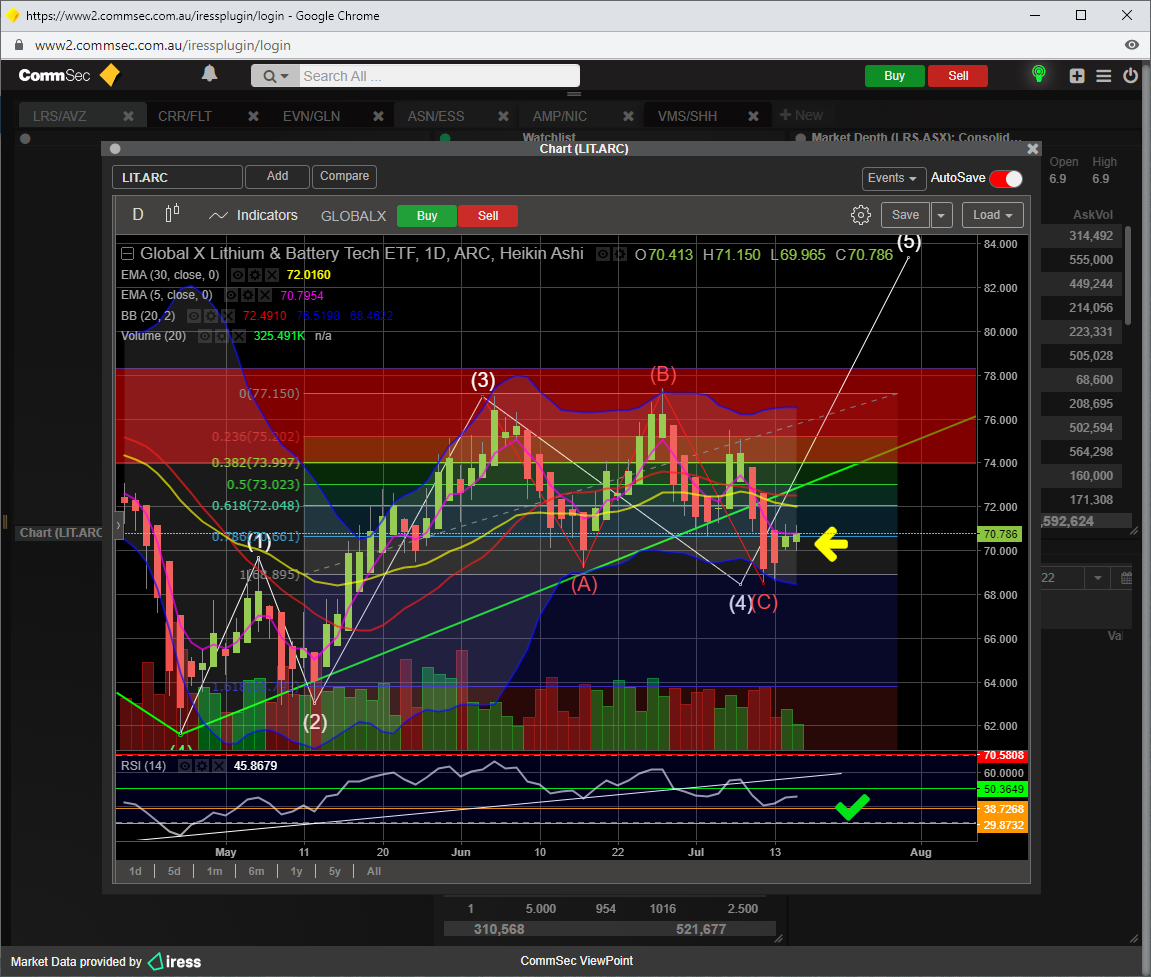Toggle visibility of Volume (20)
The height and width of the screenshot is (977, 1151).
(x=206, y=336)
